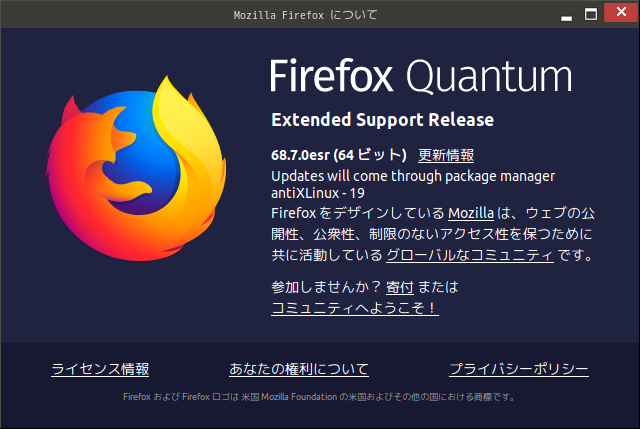The image size is (640, 429).
Task: Click the Firefox Quantum logo image
Action: point(136,169)
